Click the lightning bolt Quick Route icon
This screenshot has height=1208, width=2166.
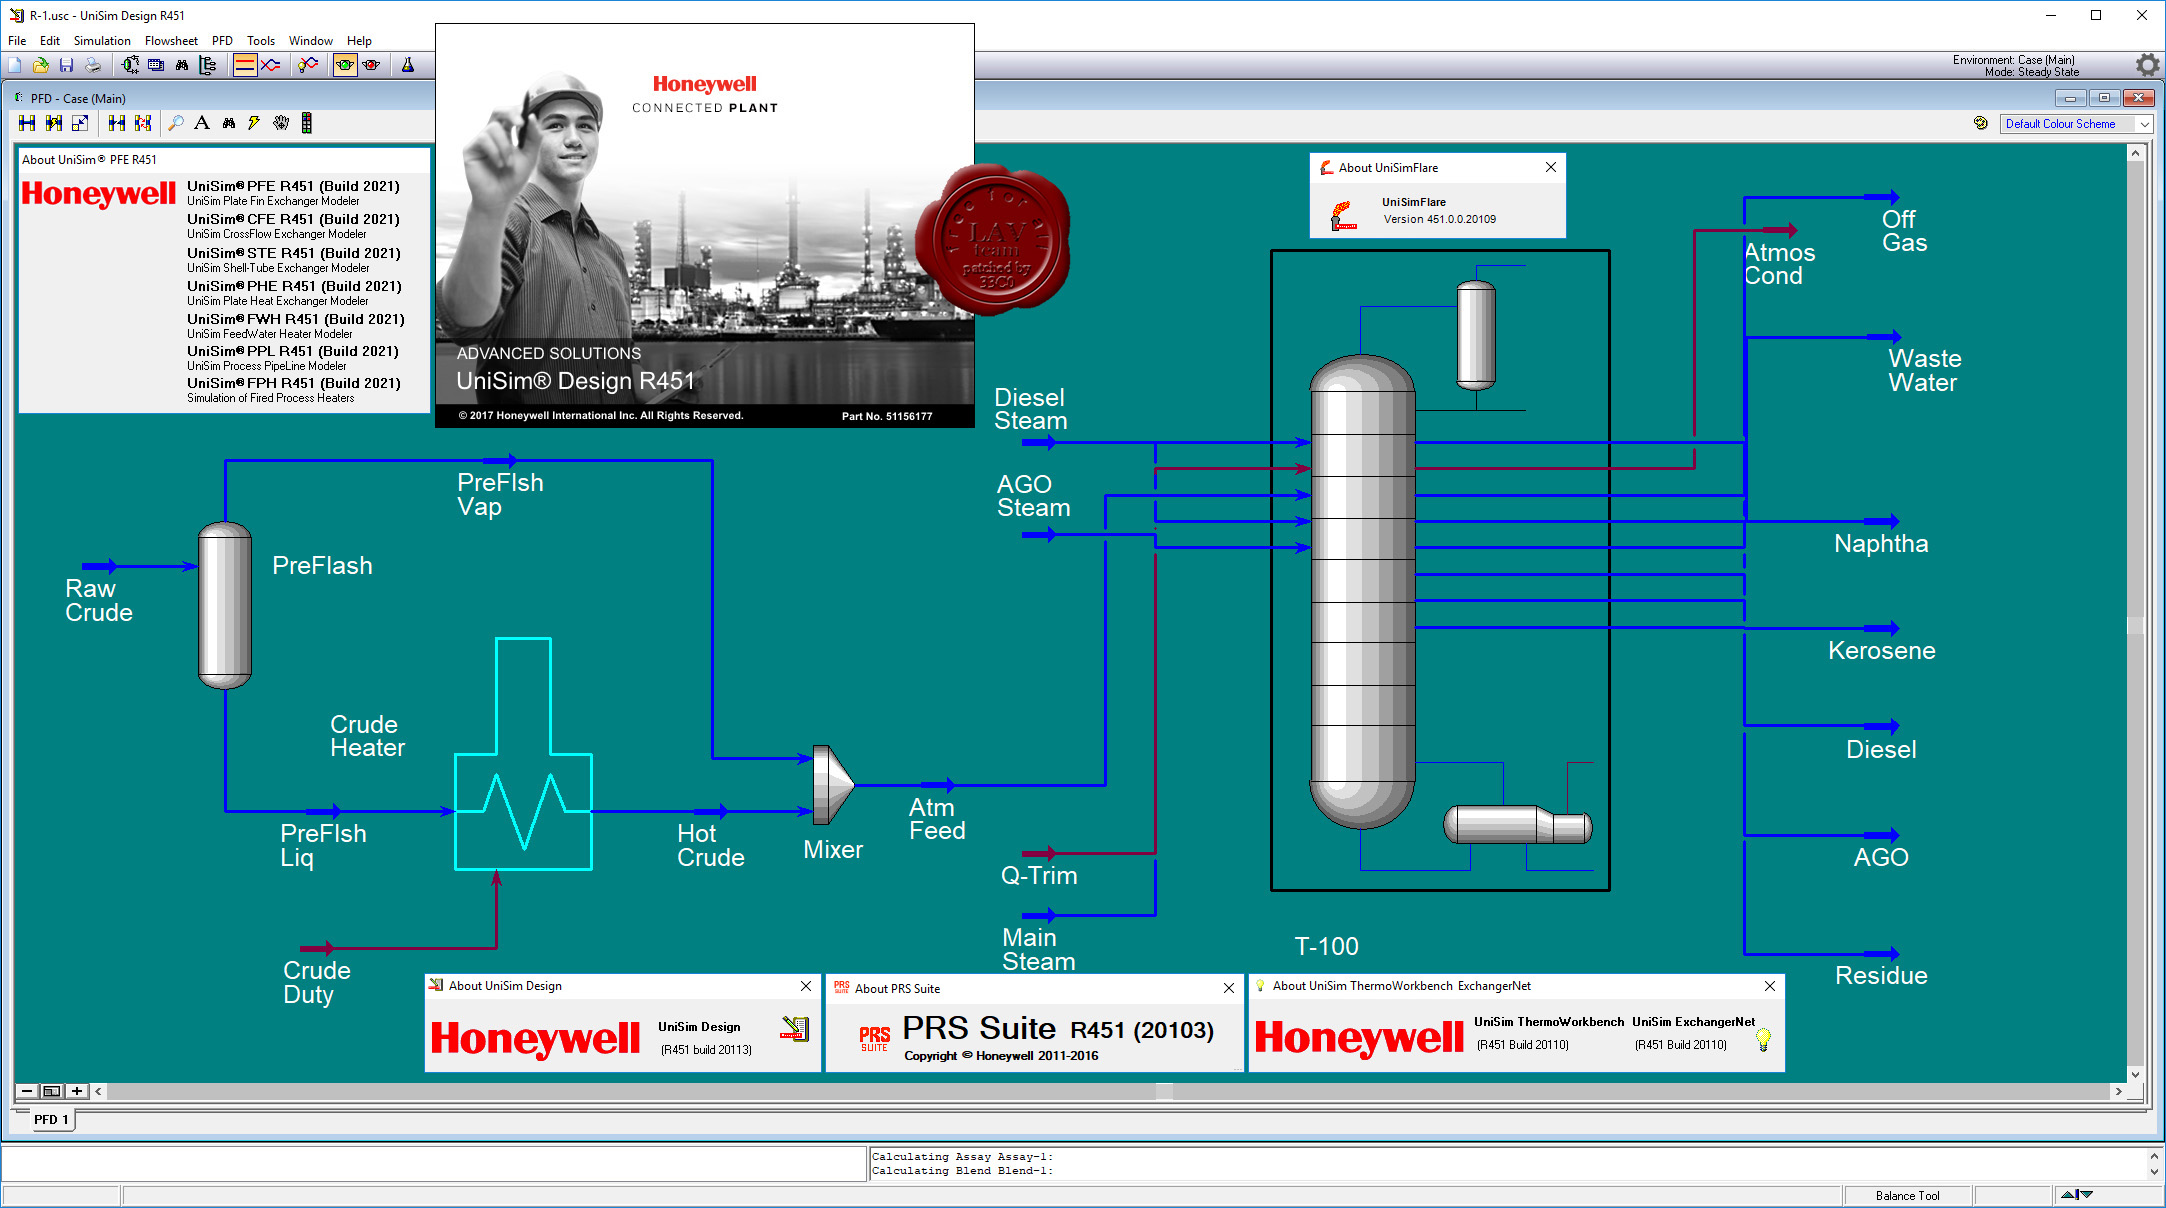coord(254,123)
